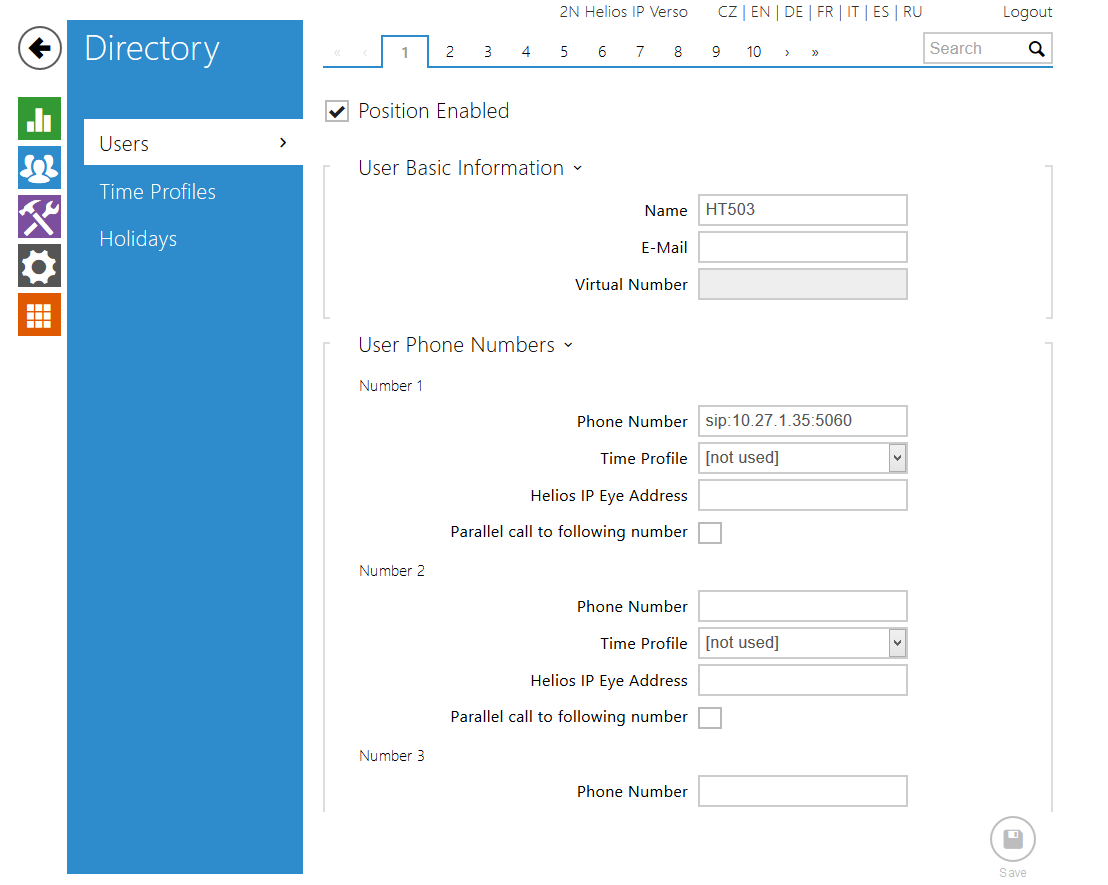The height and width of the screenshot is (885, 1108).
Task: Enable parallel call for Number 1
Action: click(710, 533)
